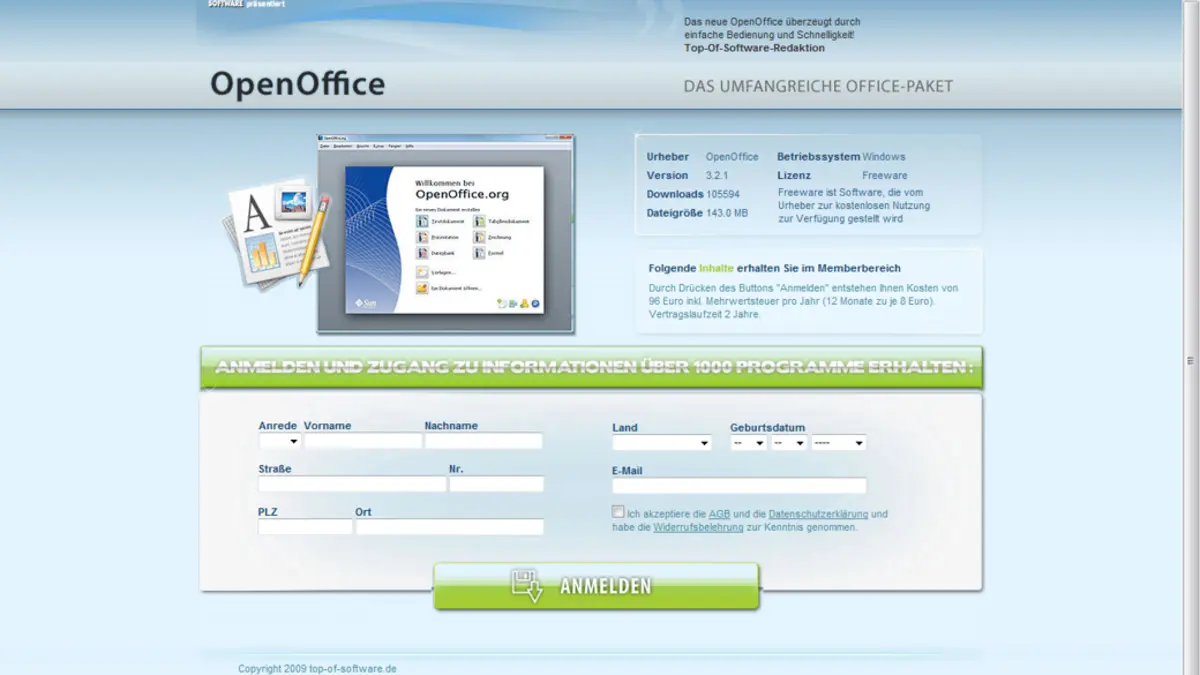Viewport: 1200px width, 675px height.
Task: Focus the Nachname input field
Action: point(484,441)
